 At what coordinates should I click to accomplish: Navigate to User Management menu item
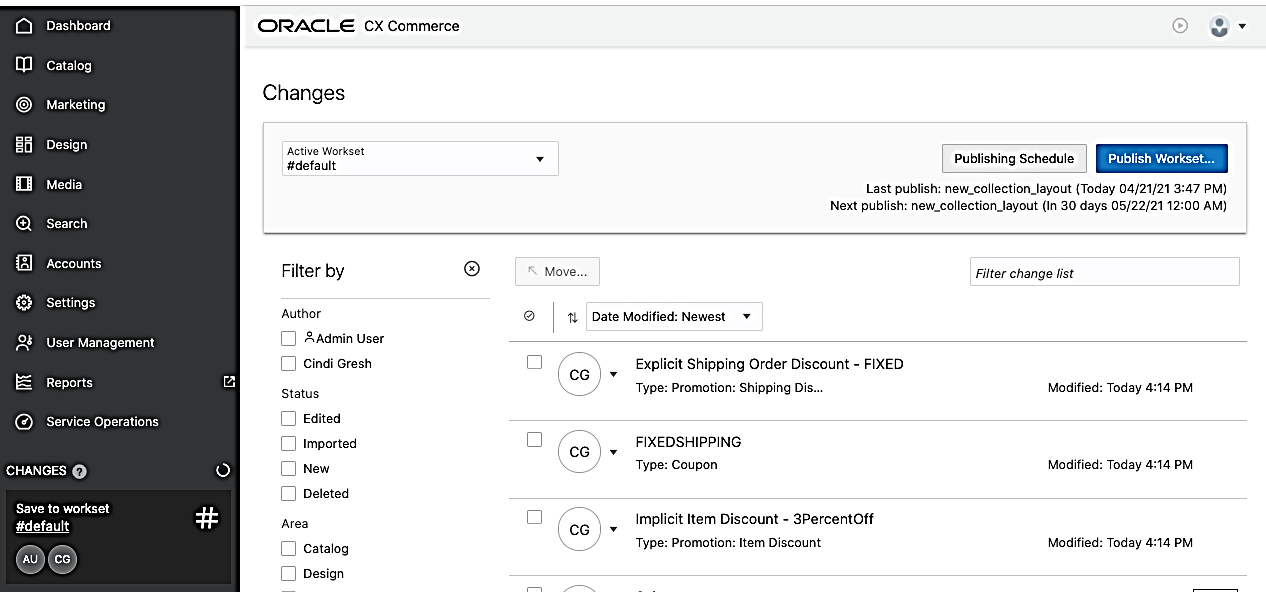tap(100, 343)
